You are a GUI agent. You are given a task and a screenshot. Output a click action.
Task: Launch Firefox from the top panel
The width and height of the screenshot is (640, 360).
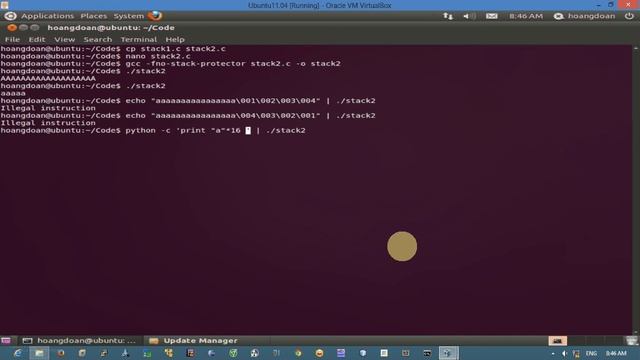pos(155,16)
